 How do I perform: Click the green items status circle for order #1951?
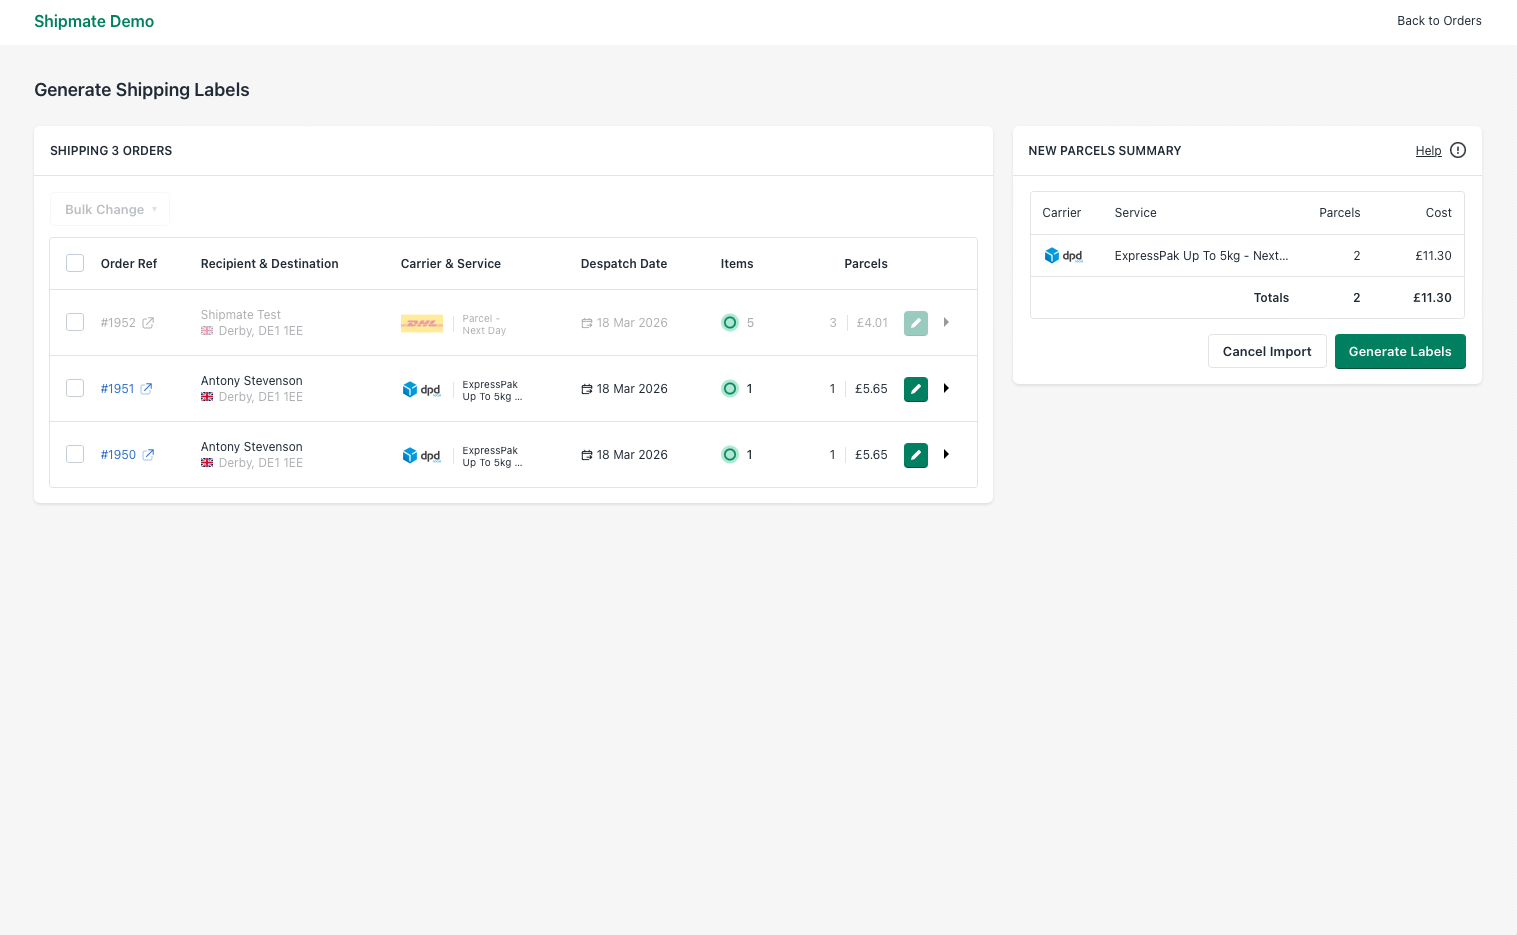730,388
